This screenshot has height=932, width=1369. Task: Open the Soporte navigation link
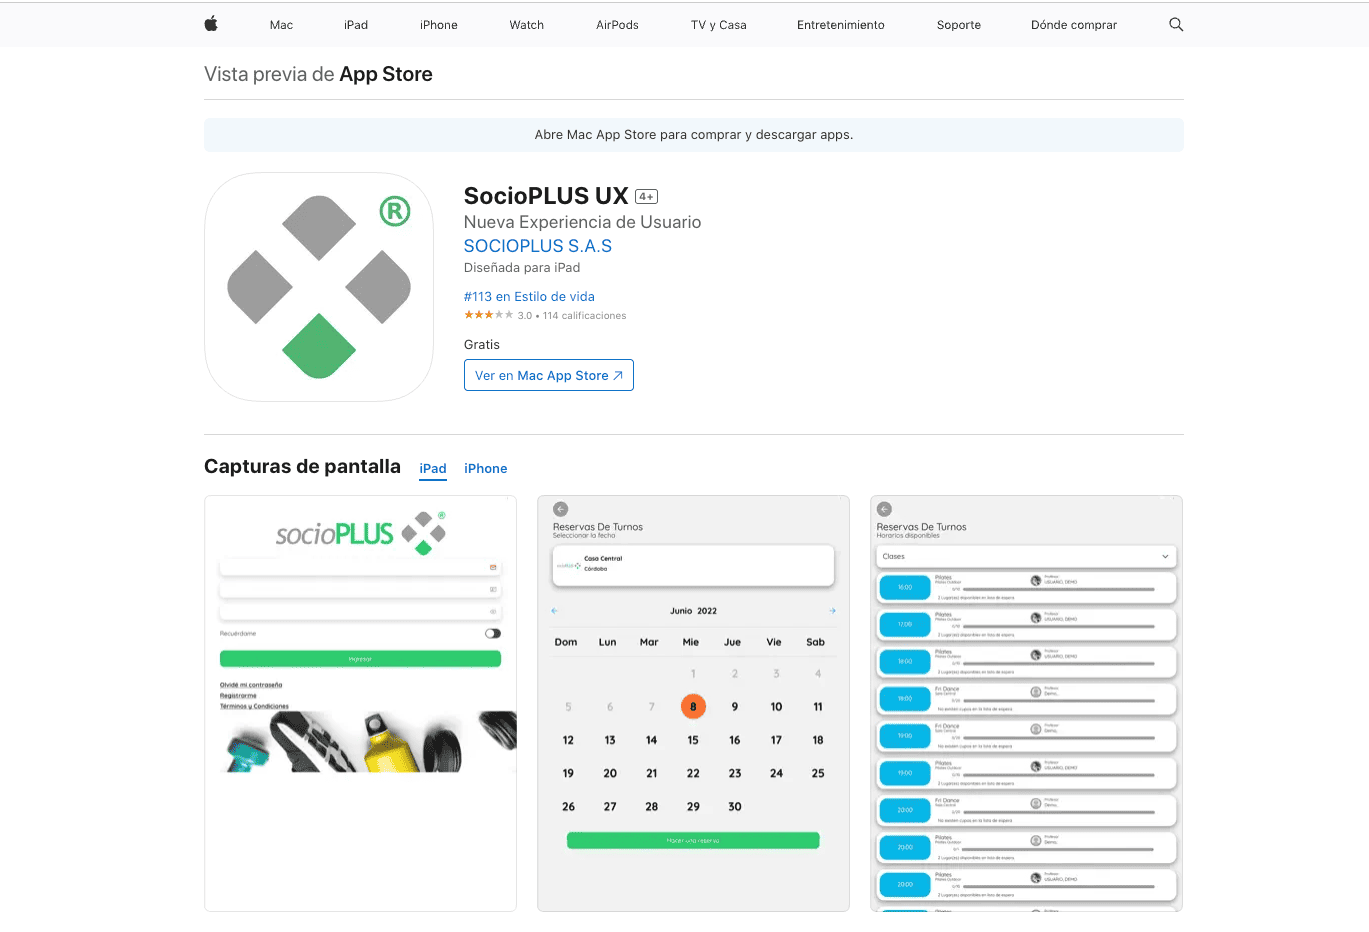[958, 25]
